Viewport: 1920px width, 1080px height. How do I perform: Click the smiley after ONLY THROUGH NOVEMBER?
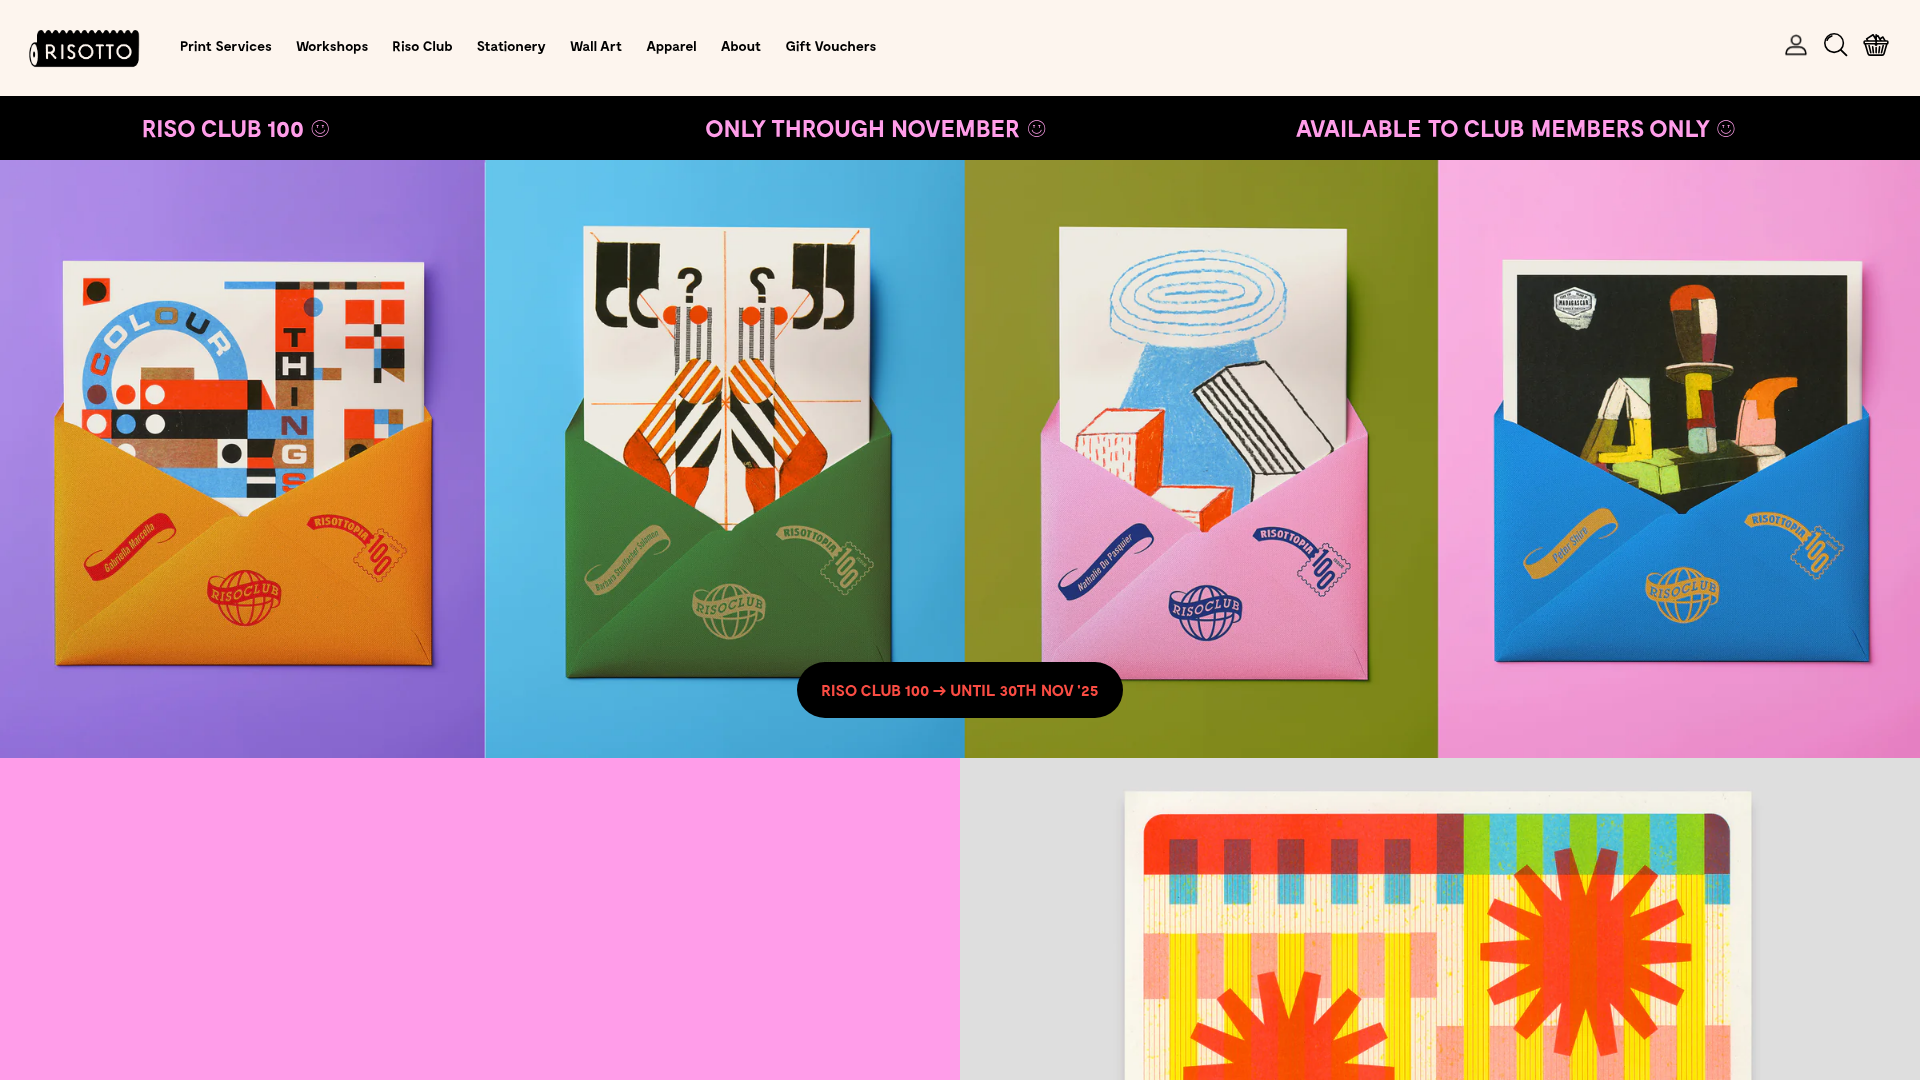click(x=1036, y=128)
